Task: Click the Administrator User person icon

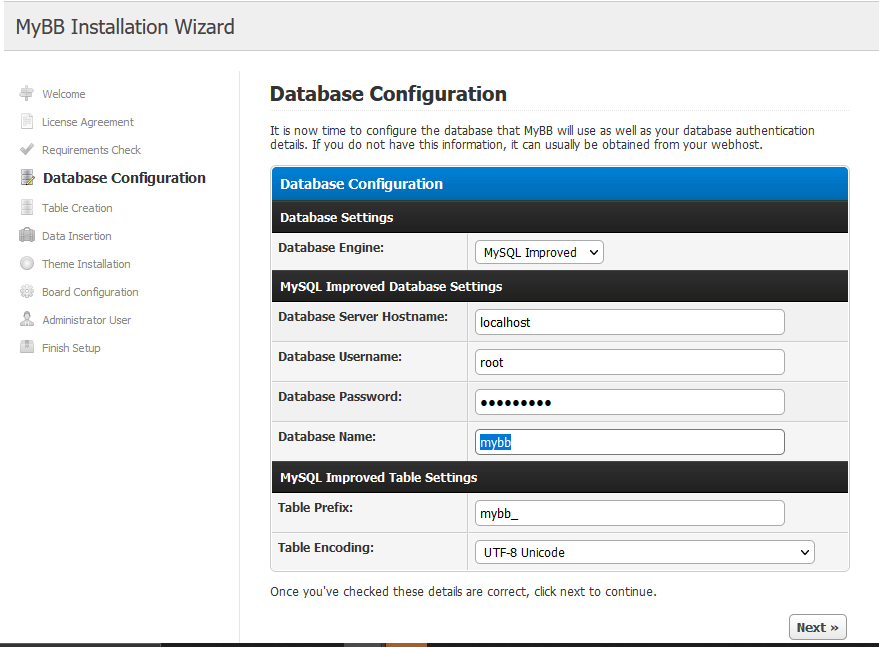Action: (x=27, y=320)
